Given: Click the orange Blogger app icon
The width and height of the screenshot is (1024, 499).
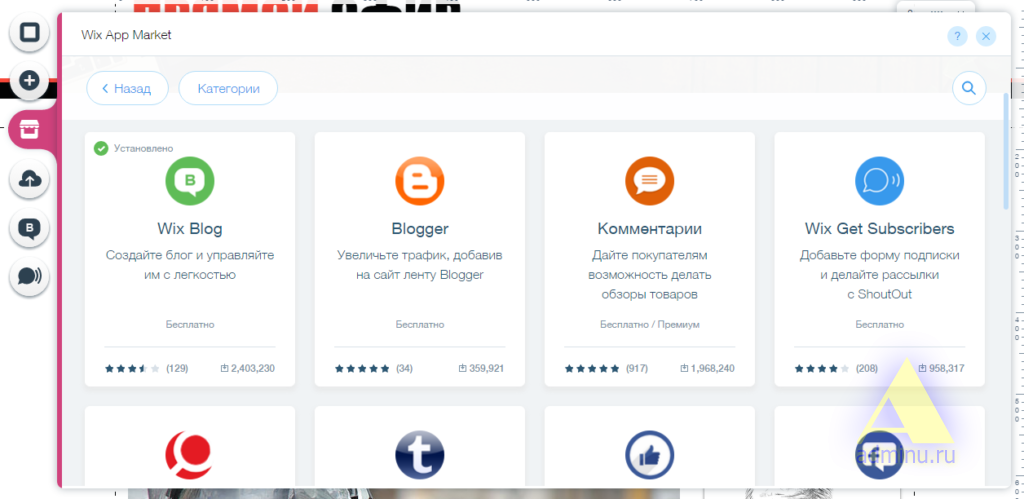Looking at the screenshot, I should click(419, 181).
